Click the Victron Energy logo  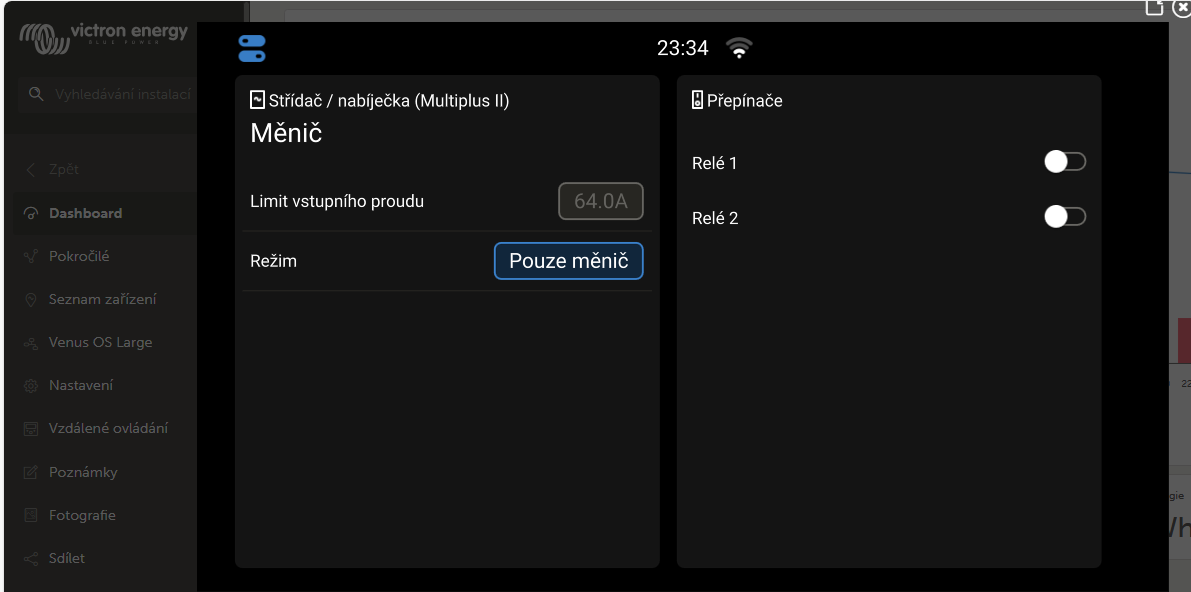[104, 38]
